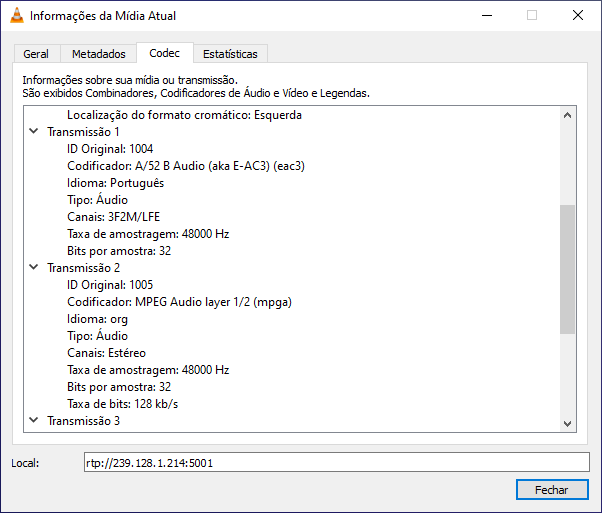Click the vertical scrollbar thumb
602x513 pixels.
567,269
